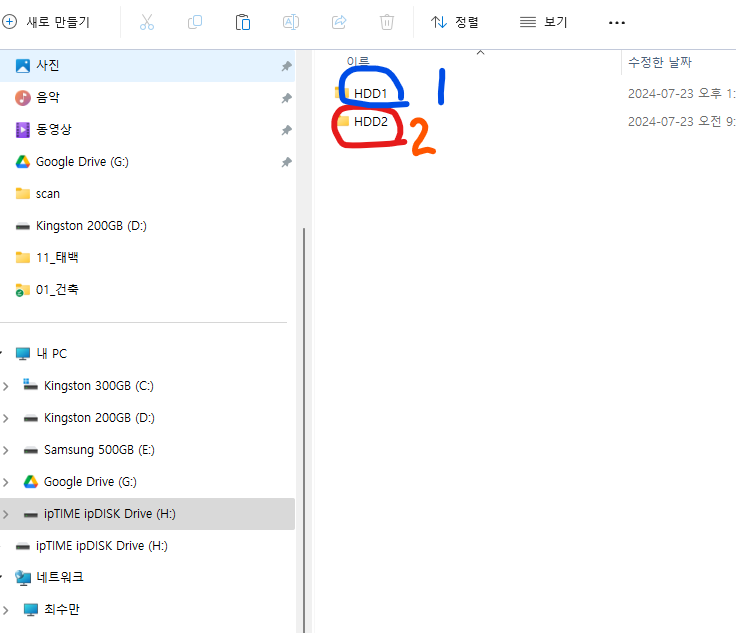Click the drive icon beside Samsung 500GB
736x633 pixels.
click(31, 450)
